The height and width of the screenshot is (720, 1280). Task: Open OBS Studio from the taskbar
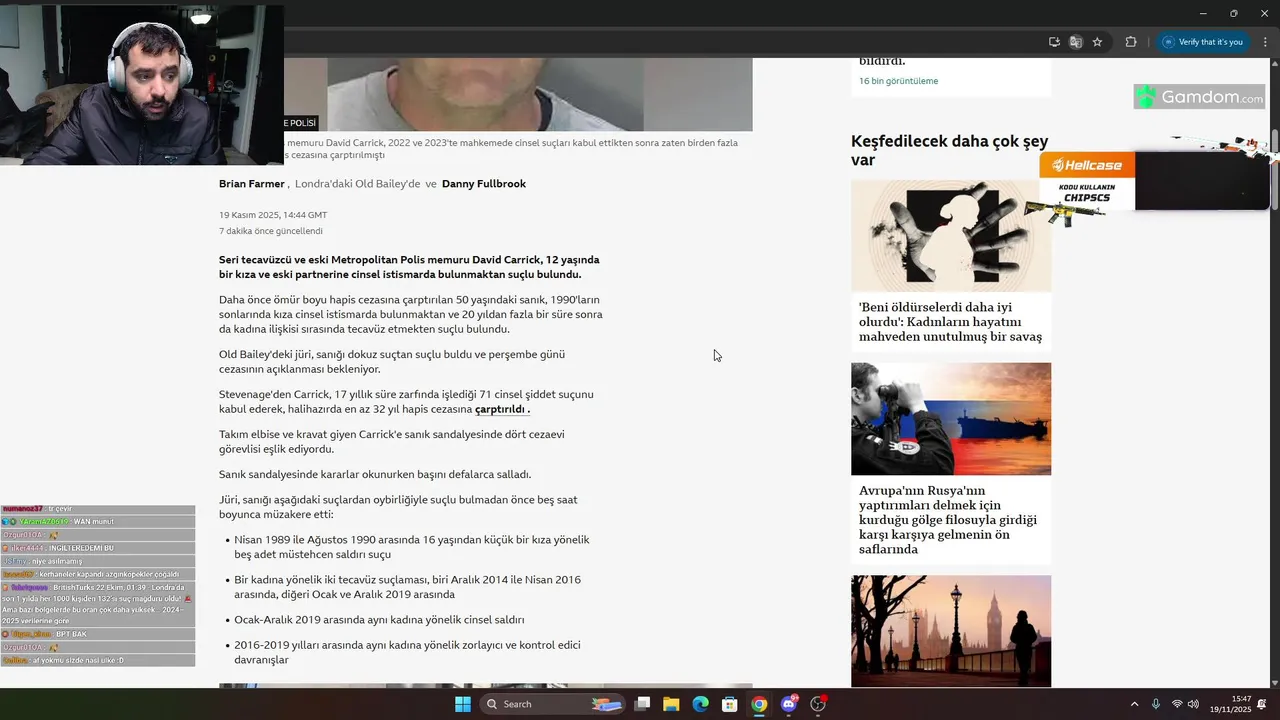pos(818,704)
